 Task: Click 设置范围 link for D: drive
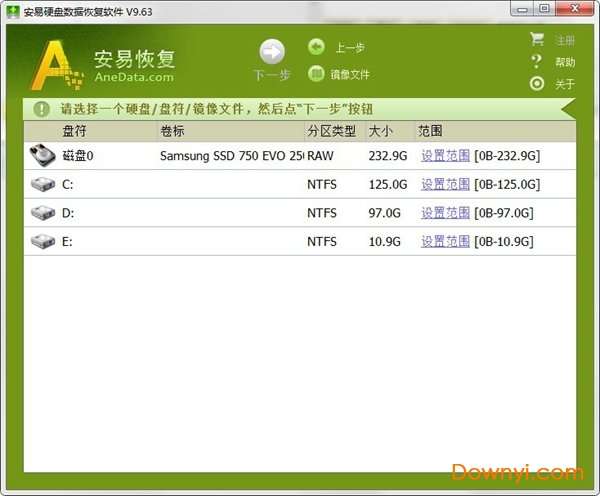(x=445, y=213)
